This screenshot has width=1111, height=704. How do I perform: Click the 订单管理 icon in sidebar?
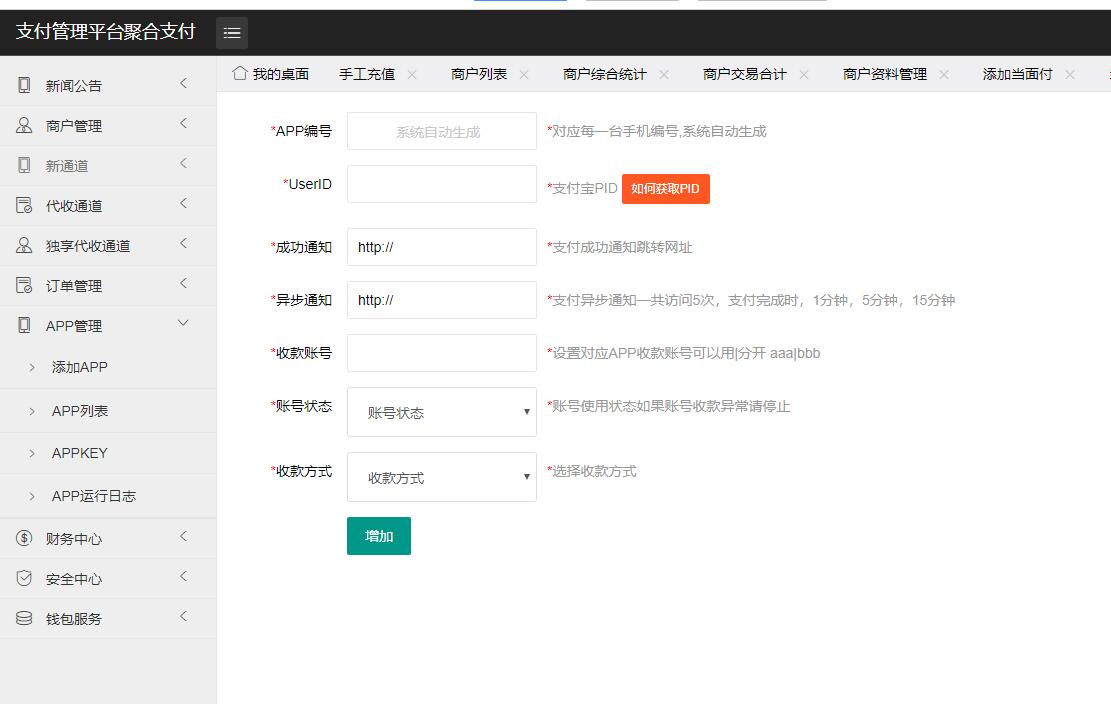coord(24,285)
